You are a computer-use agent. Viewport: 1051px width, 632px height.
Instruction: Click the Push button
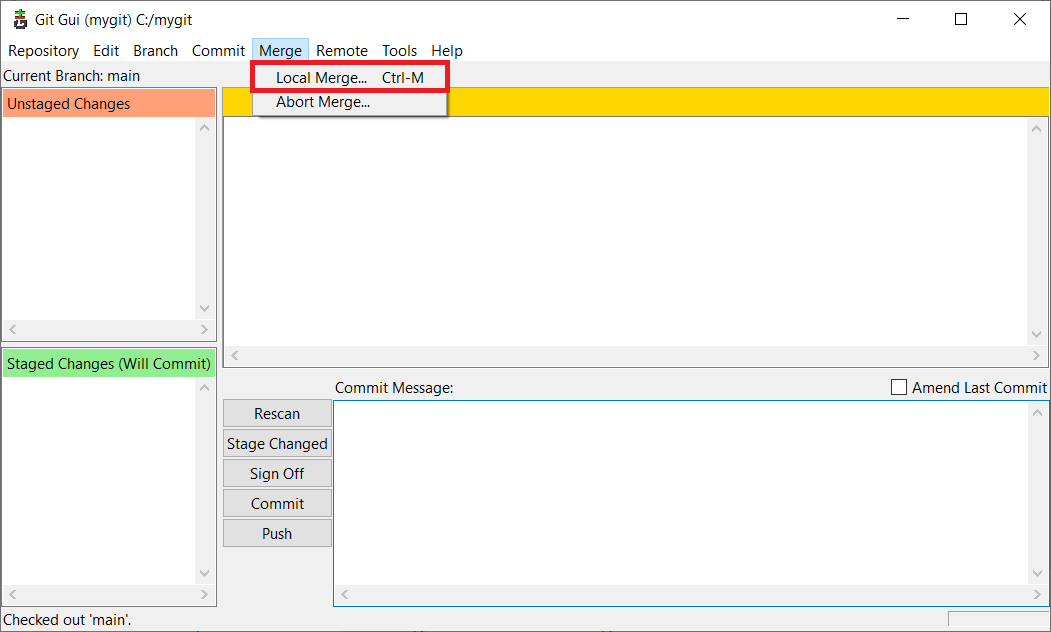coord(277,533)
